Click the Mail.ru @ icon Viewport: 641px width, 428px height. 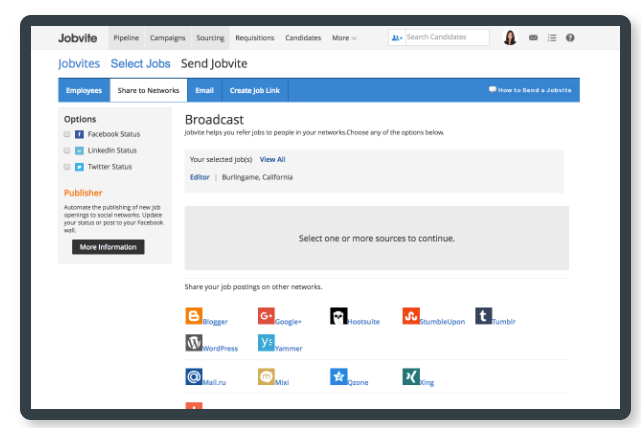click(194, 376)
